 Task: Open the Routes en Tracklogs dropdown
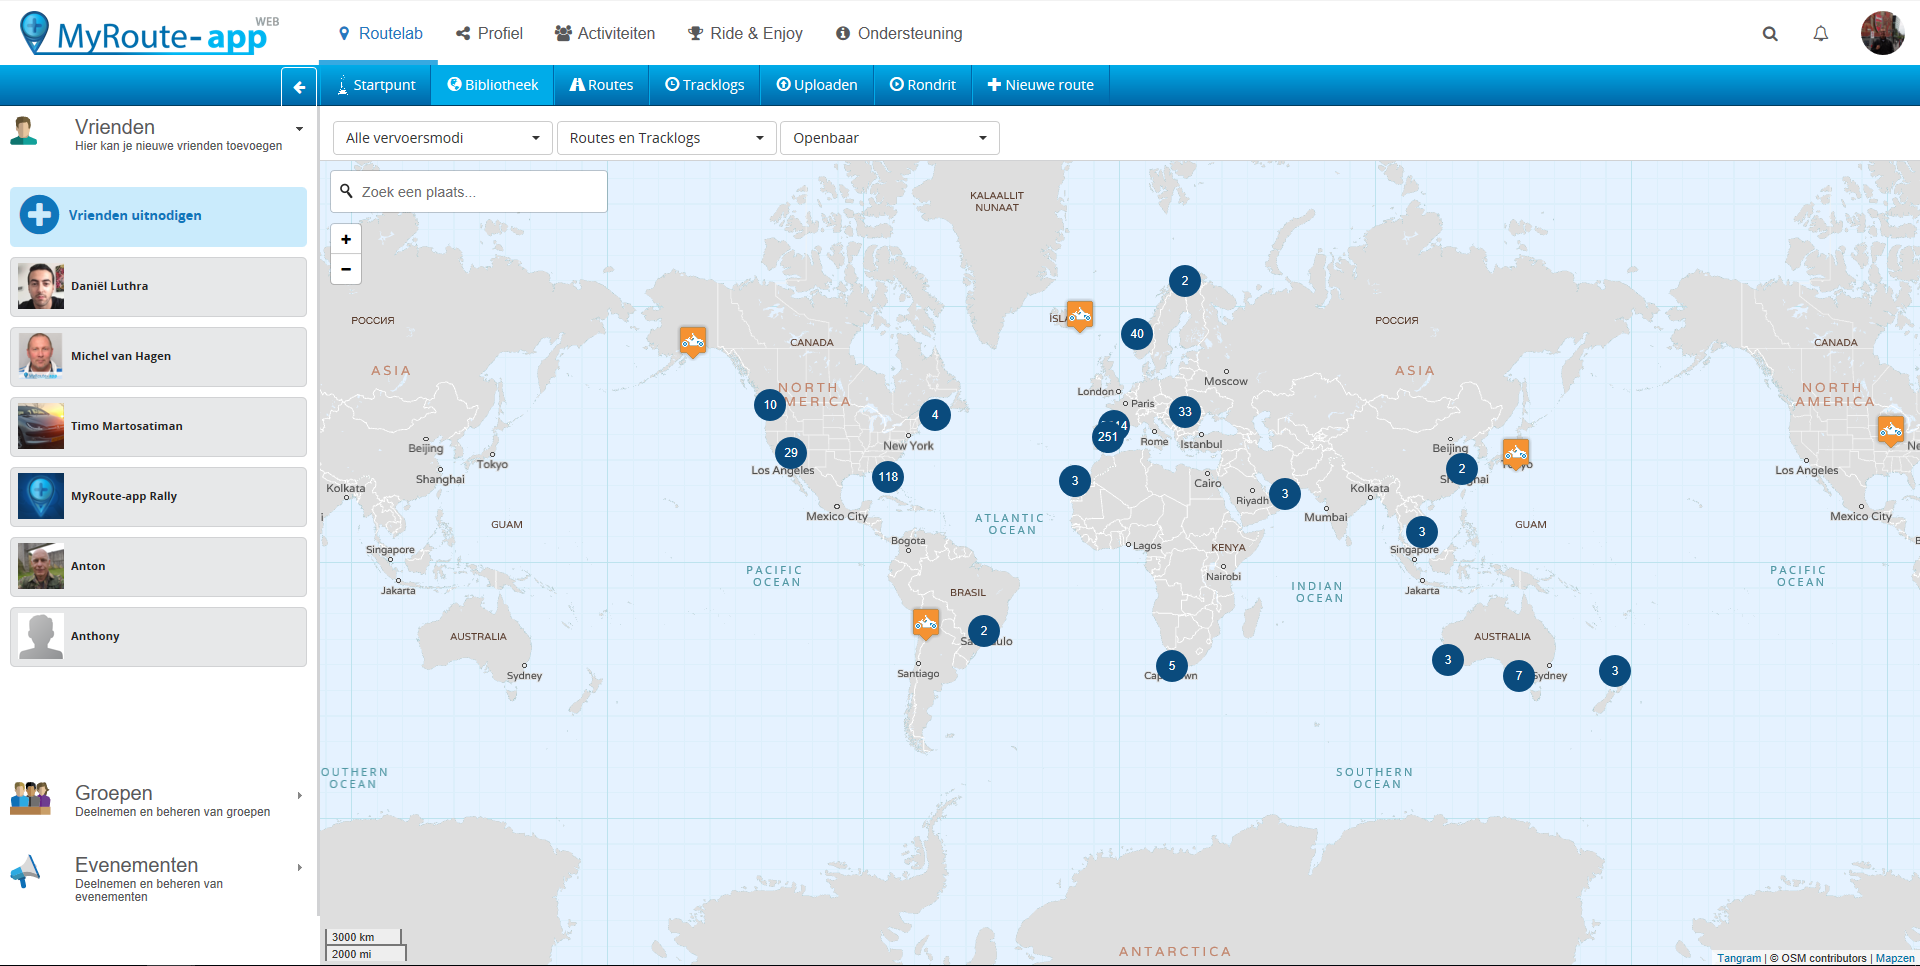pos(667,138)
